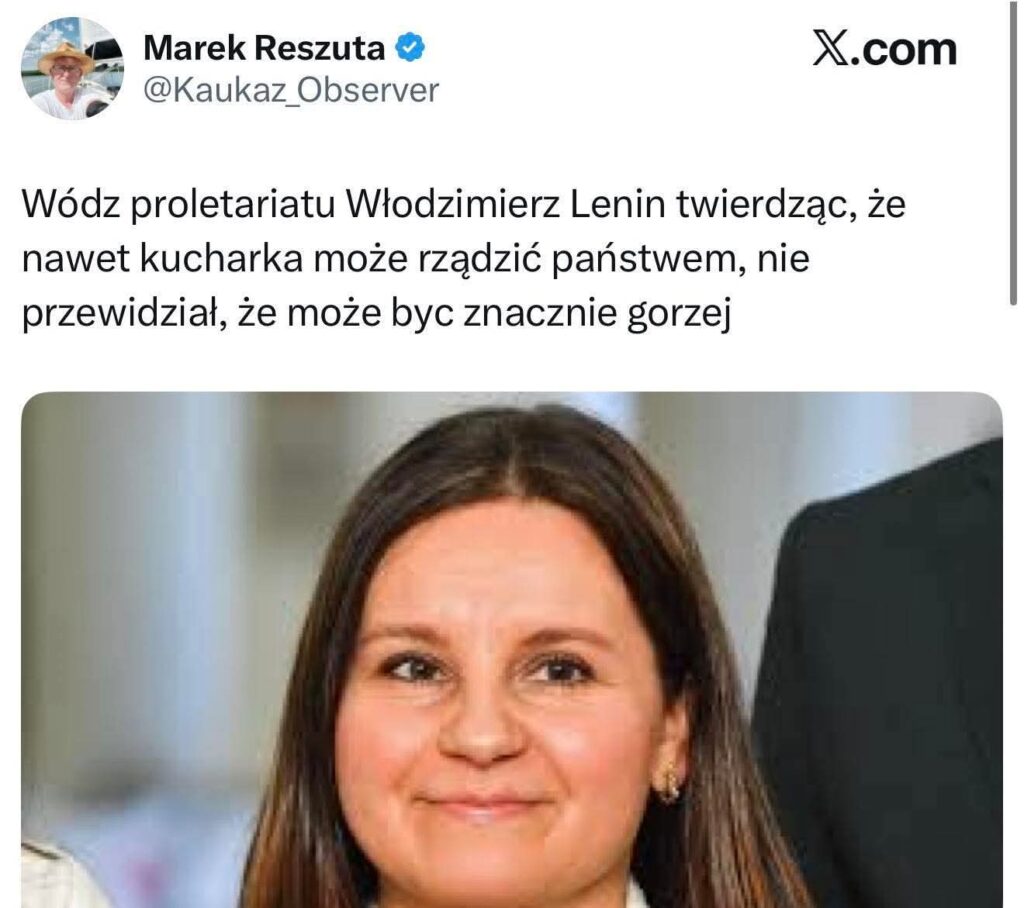Click the dark suit figure in the photo
The image size is (1024, 908).
pyautogui.click(x=882, y=673)
